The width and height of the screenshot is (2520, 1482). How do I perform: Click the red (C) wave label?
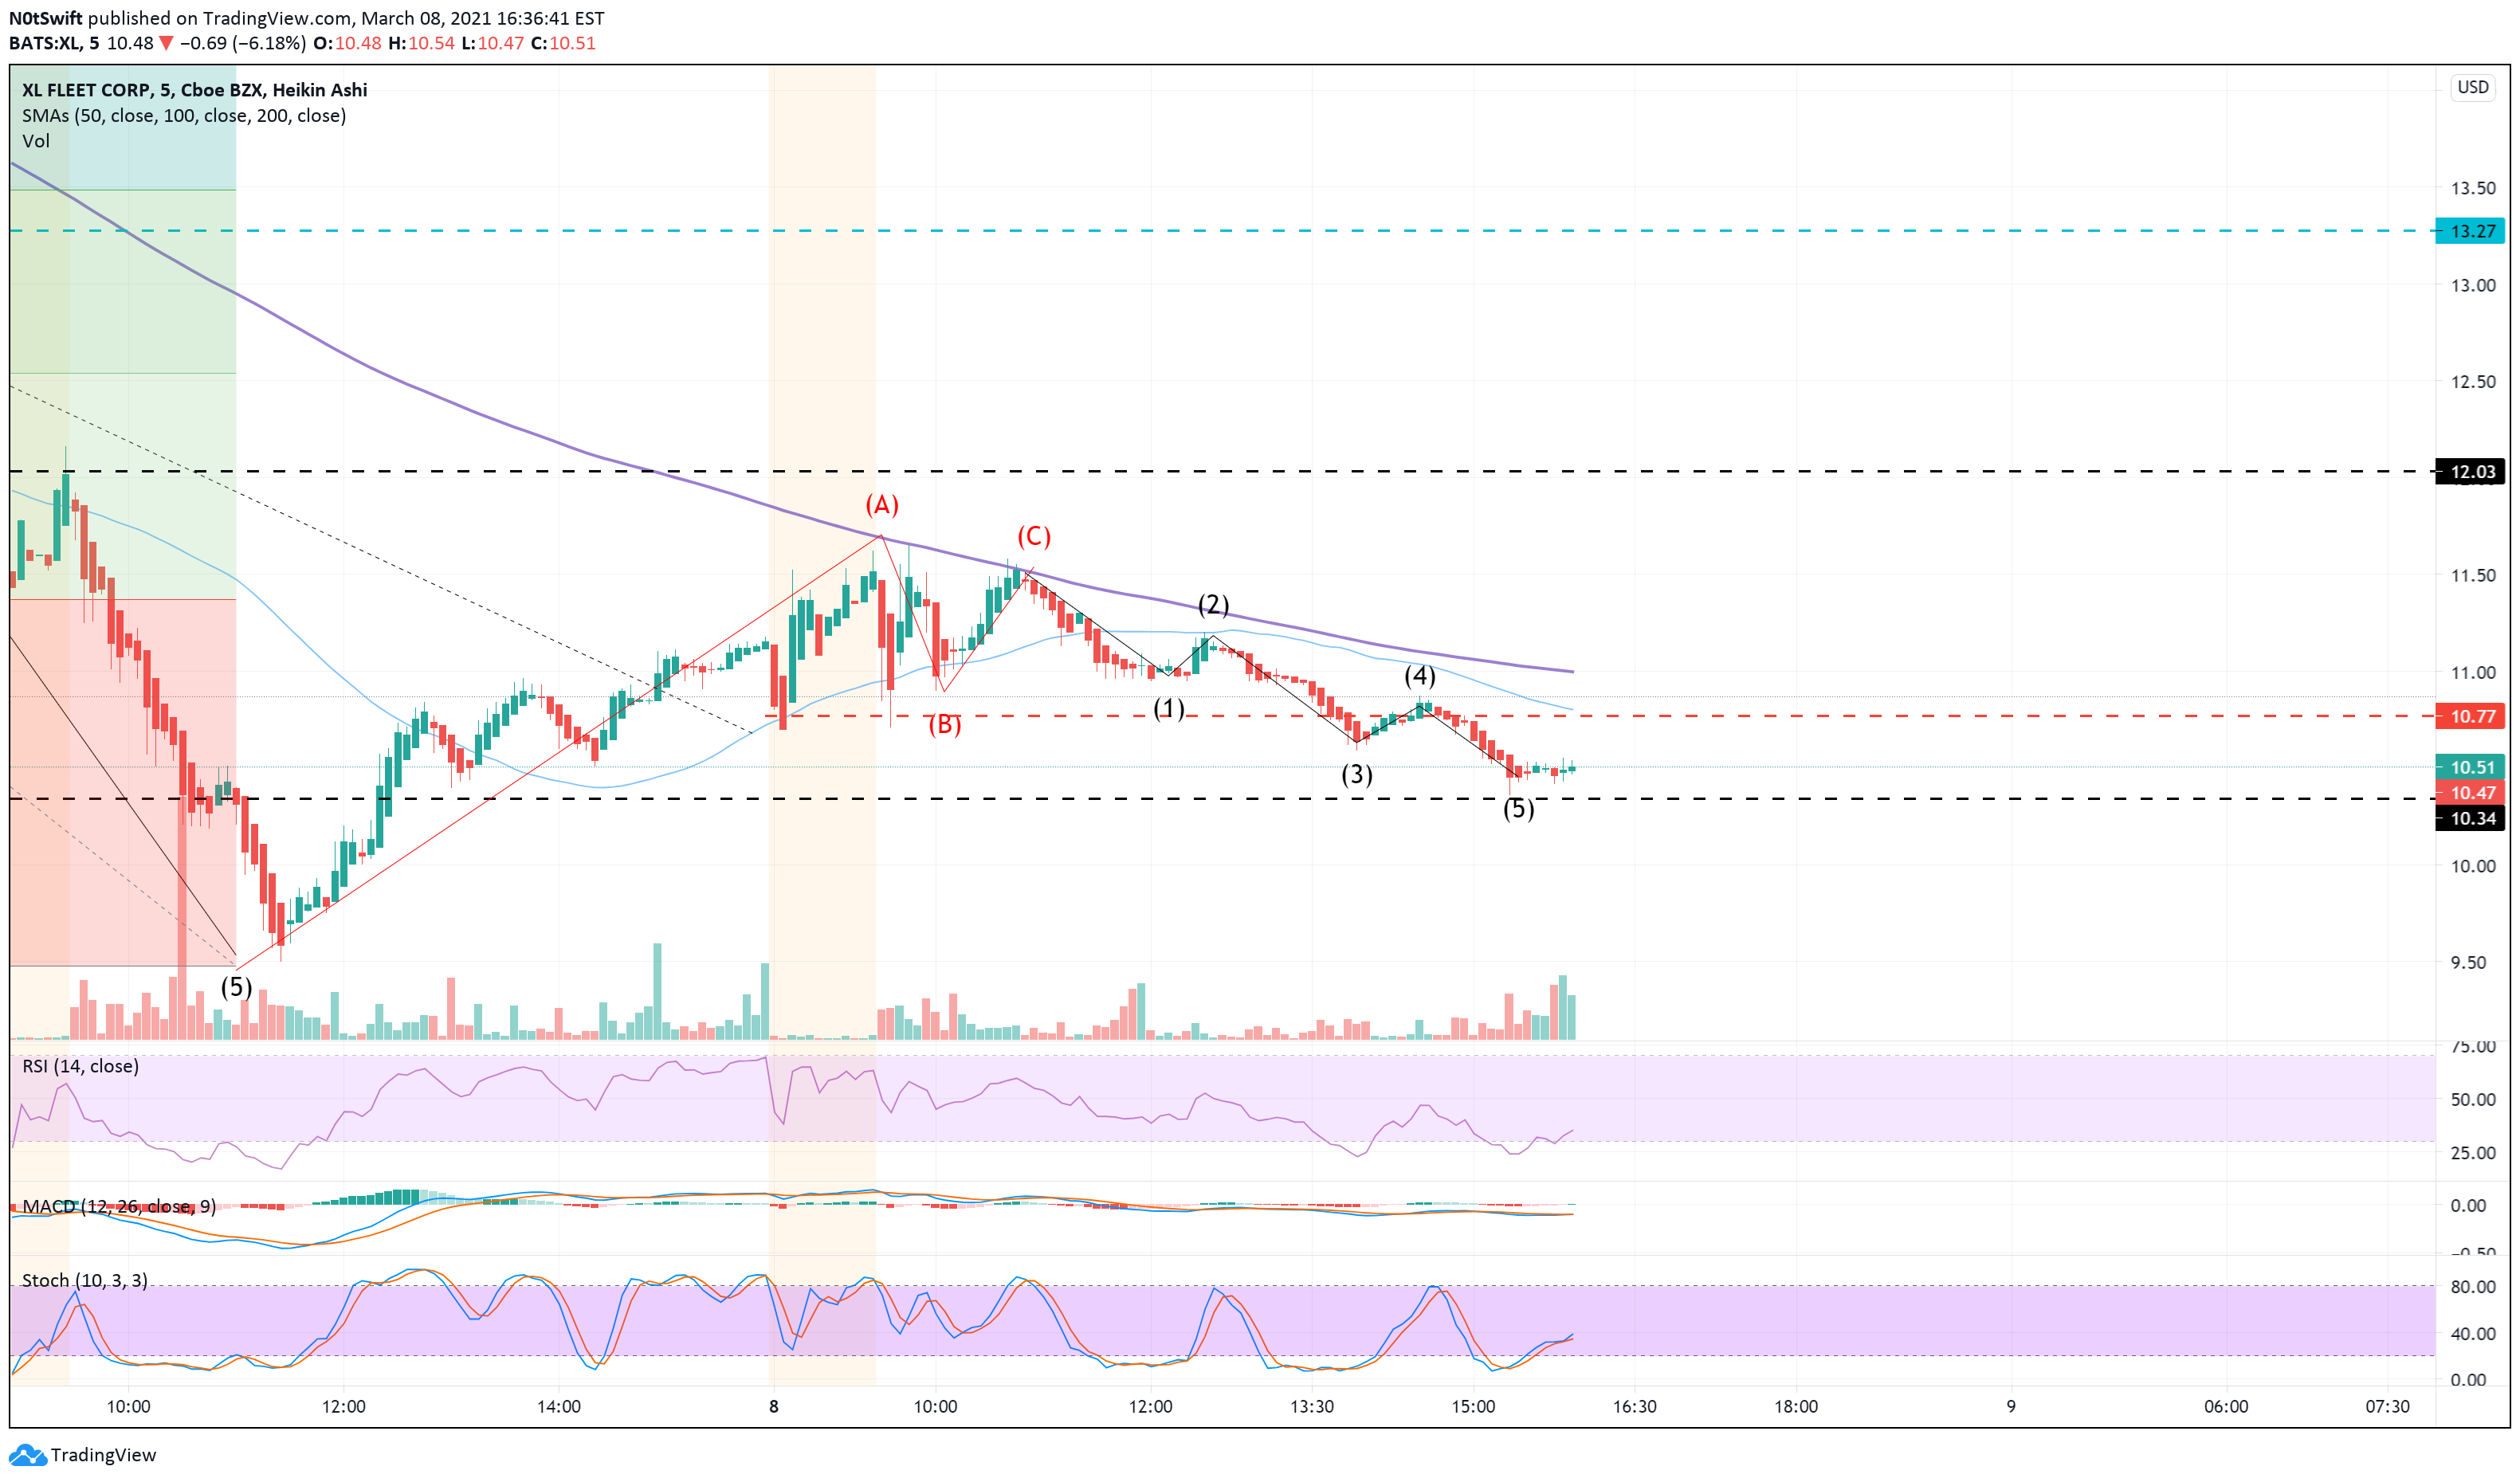[1034, 537]
